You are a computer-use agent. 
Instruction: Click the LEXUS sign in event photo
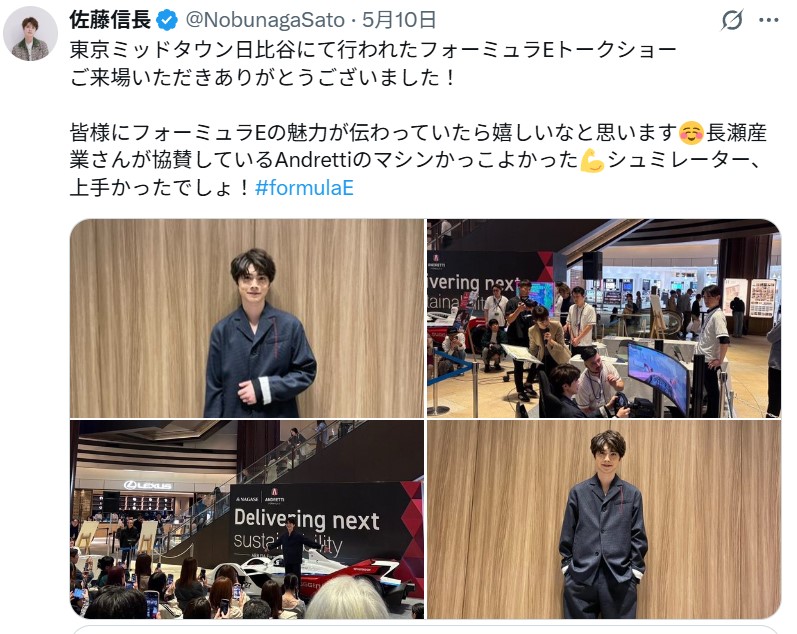(x=147, y=486)
